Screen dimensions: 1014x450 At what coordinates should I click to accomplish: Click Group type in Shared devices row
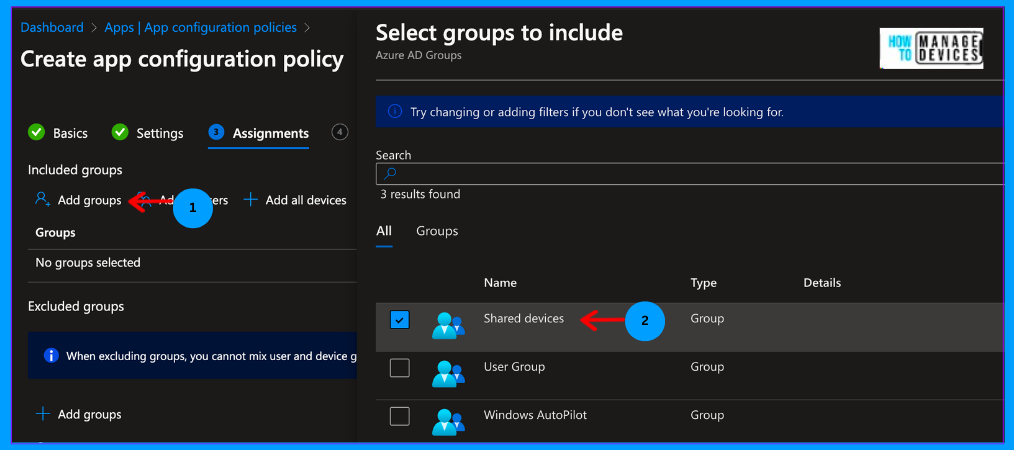coord(707,319)
